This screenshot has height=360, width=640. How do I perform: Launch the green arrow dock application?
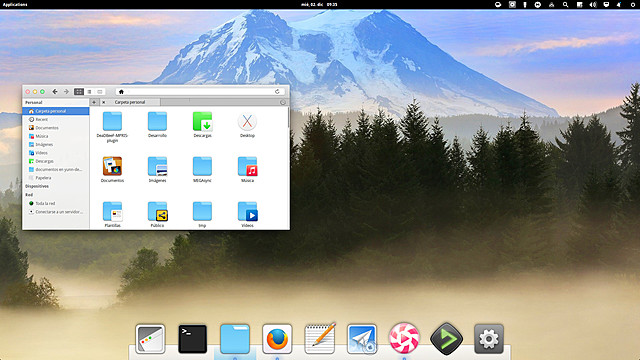pos(447,338)
